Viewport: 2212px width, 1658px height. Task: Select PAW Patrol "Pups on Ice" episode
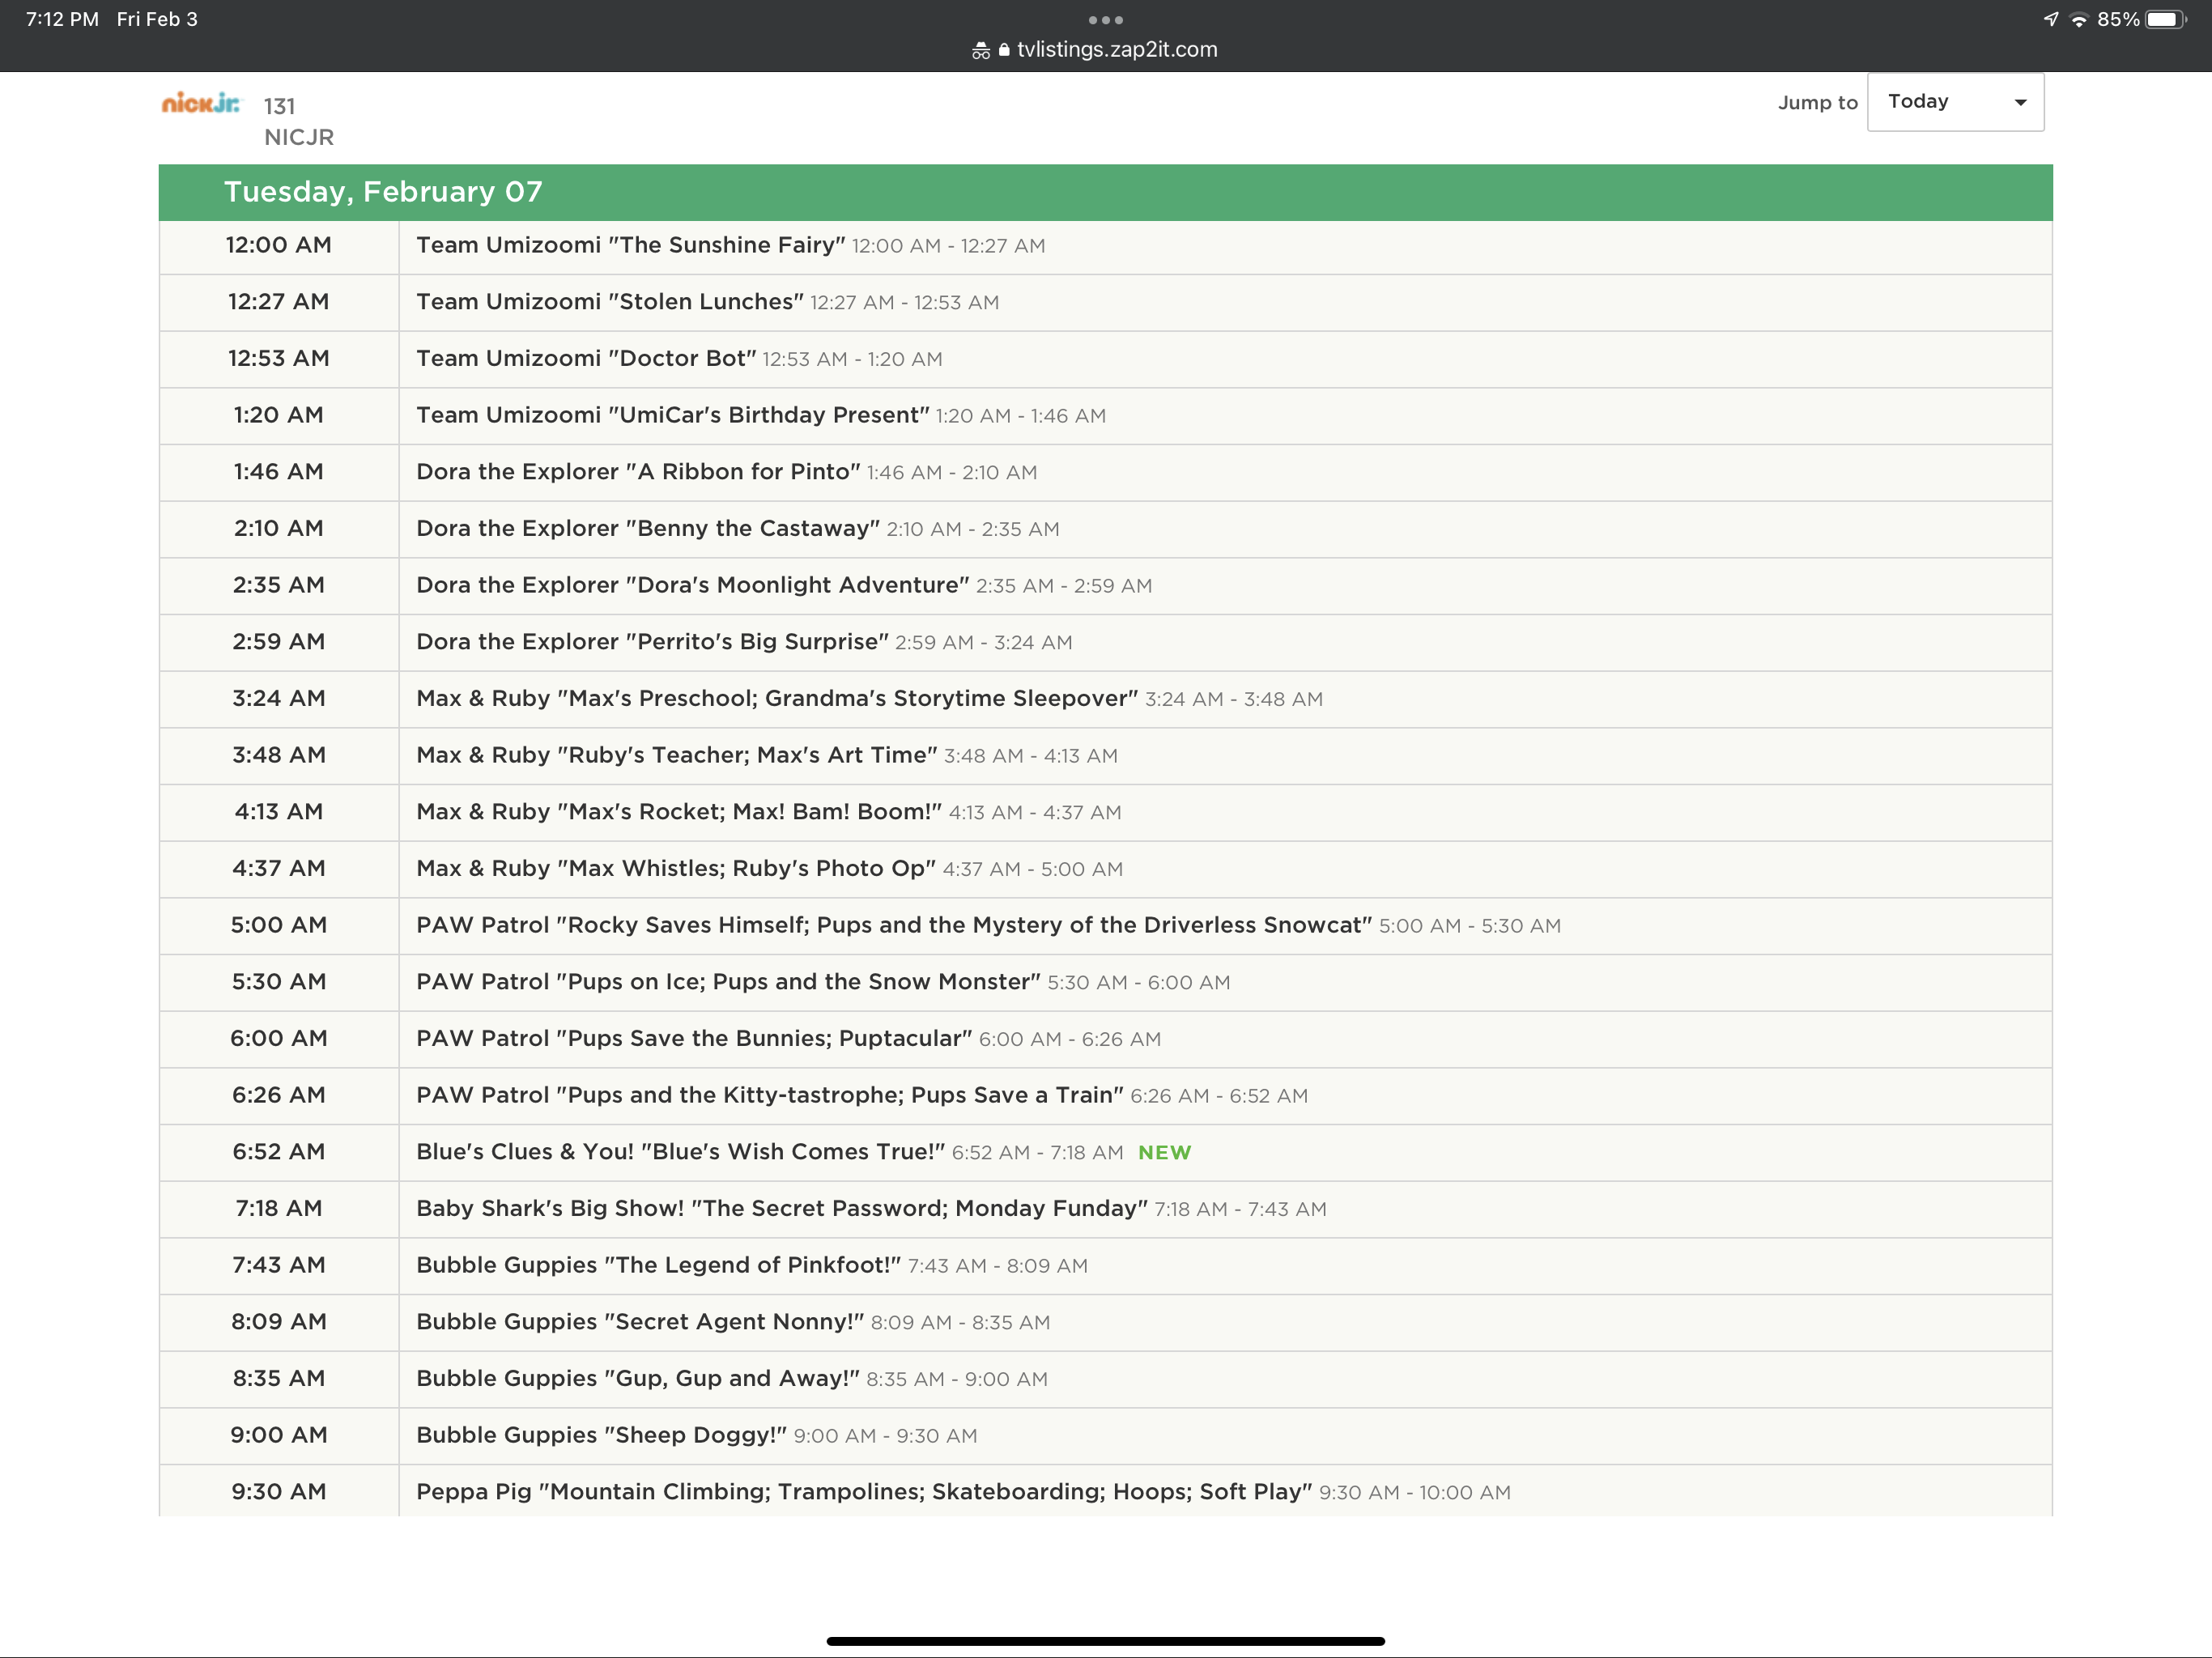(x=728, y=982)
